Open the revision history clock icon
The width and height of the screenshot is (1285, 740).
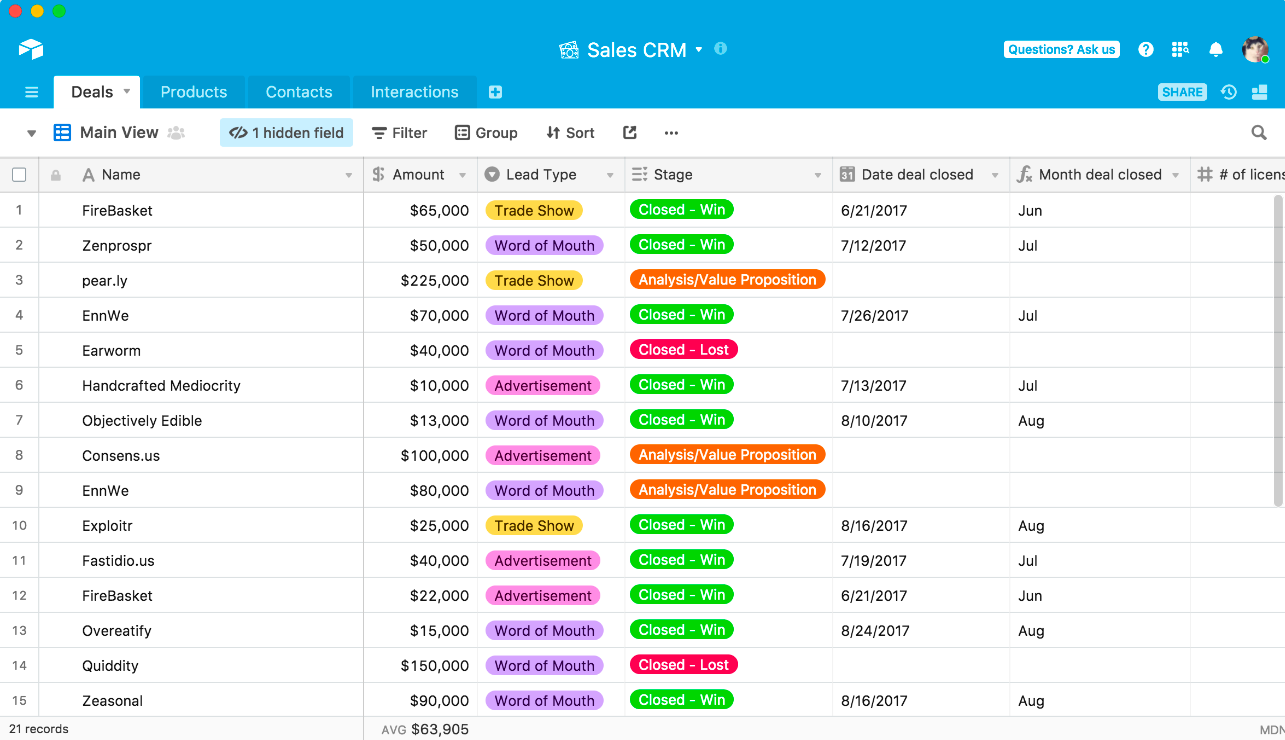point(1229,92)
